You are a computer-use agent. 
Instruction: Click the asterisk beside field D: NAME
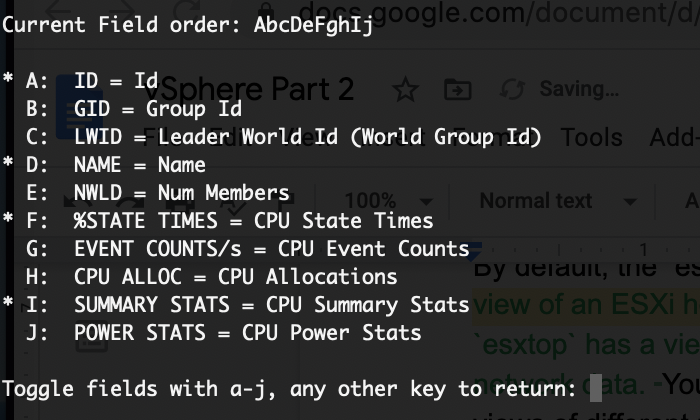8,165
